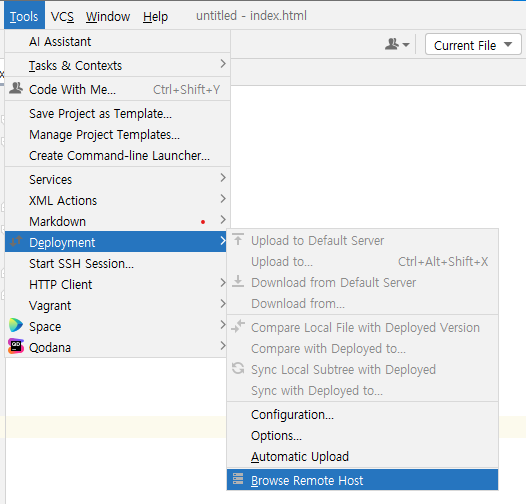Open deployment Options...
The image size is (526, 504).
(x=362, y=436)
